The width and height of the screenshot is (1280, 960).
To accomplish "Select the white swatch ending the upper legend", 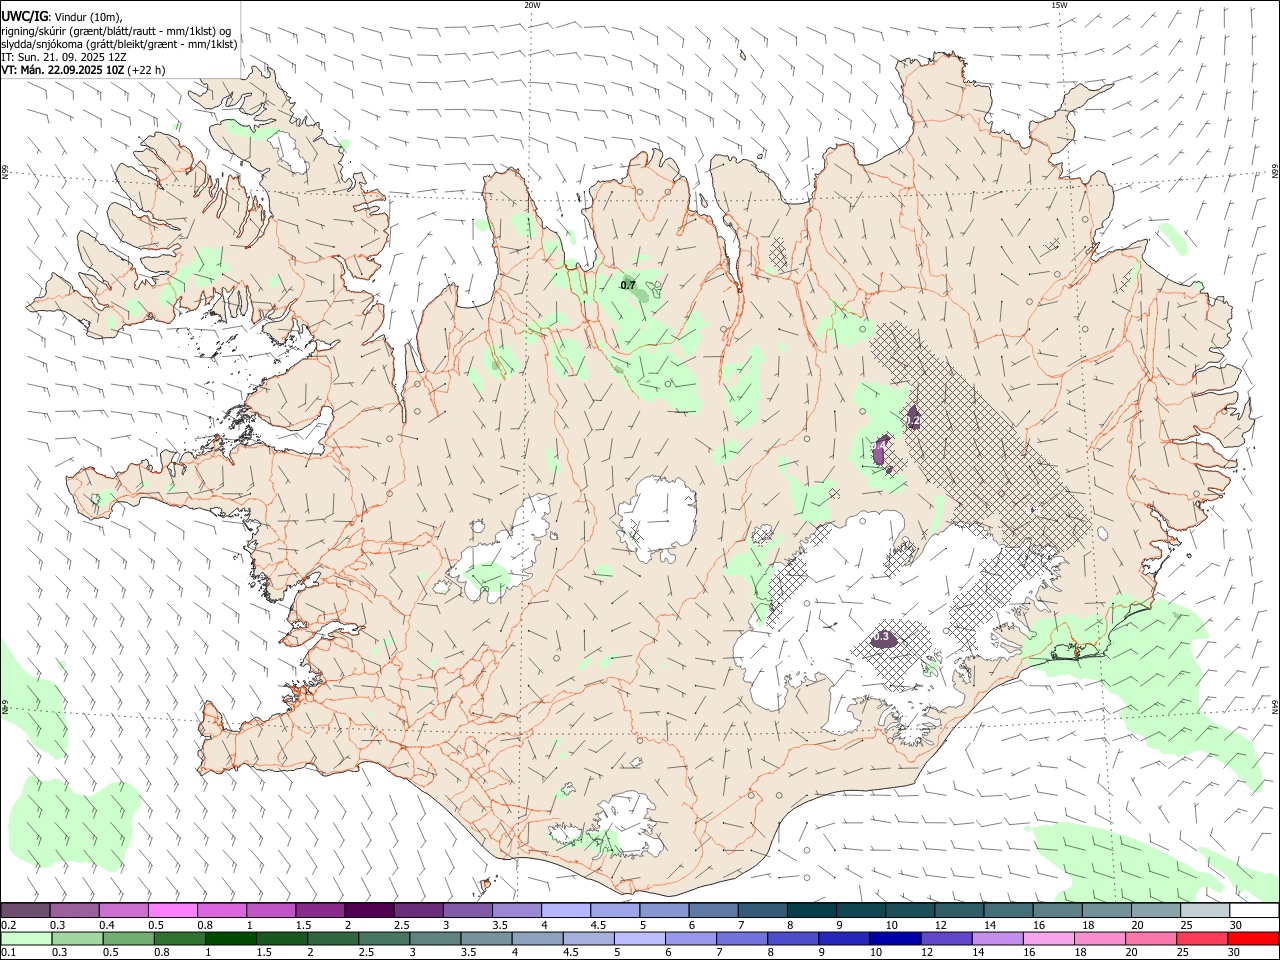I will pos(1254,911).
